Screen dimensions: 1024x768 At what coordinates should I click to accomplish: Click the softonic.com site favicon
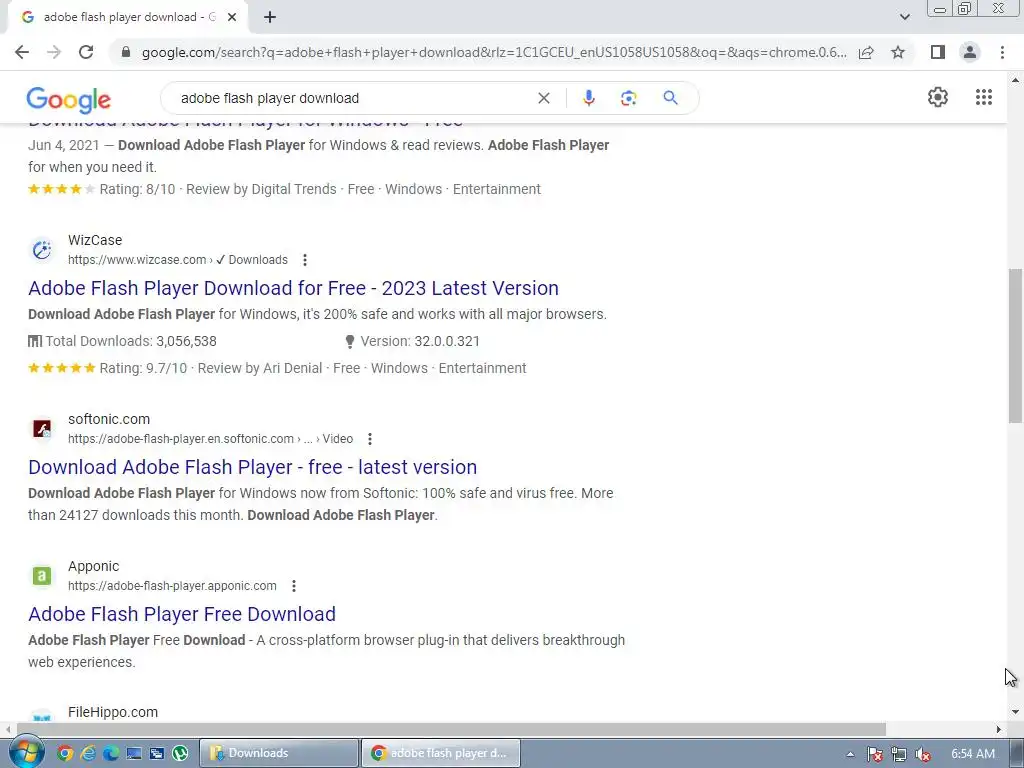pyautogui.click(x=42, y=428)
